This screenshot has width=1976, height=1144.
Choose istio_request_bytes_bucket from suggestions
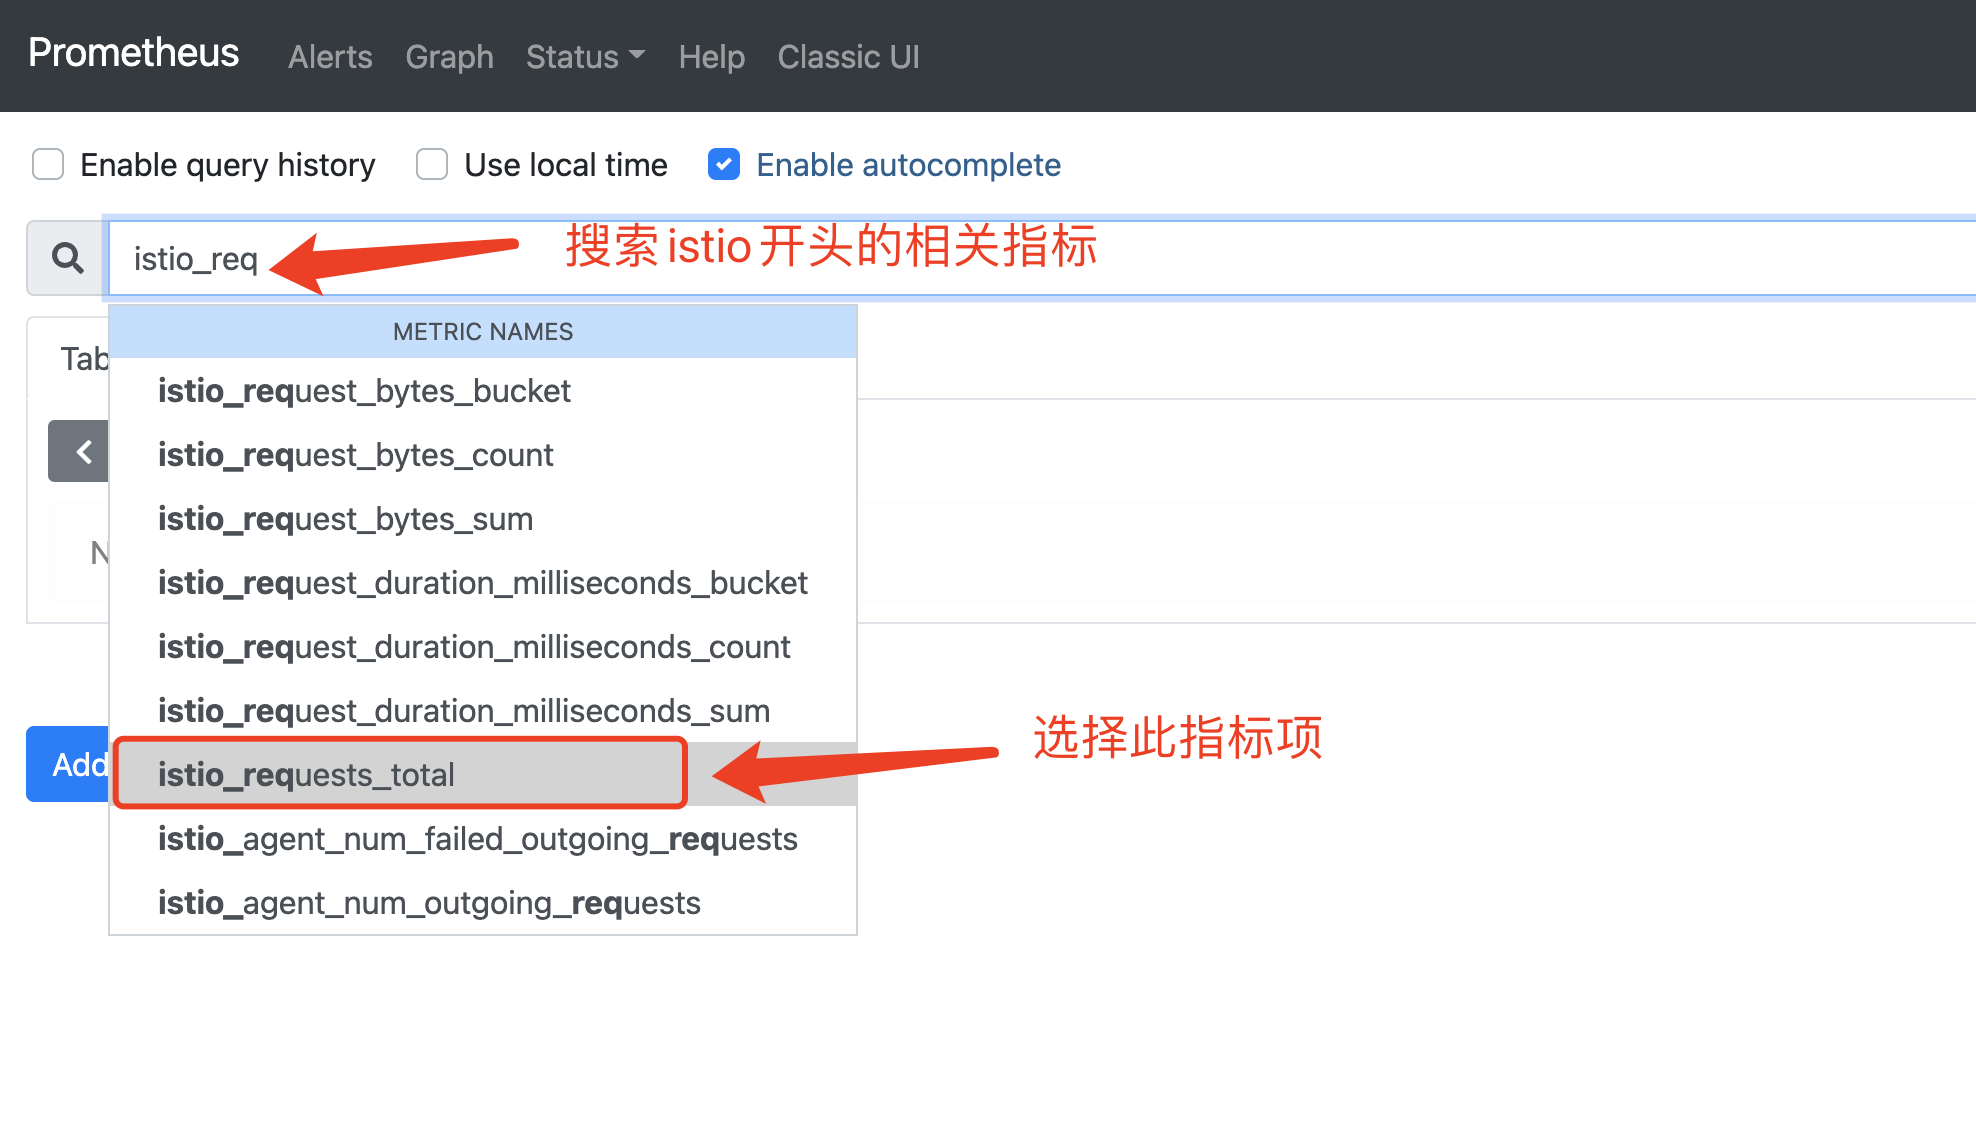point(364,391)
